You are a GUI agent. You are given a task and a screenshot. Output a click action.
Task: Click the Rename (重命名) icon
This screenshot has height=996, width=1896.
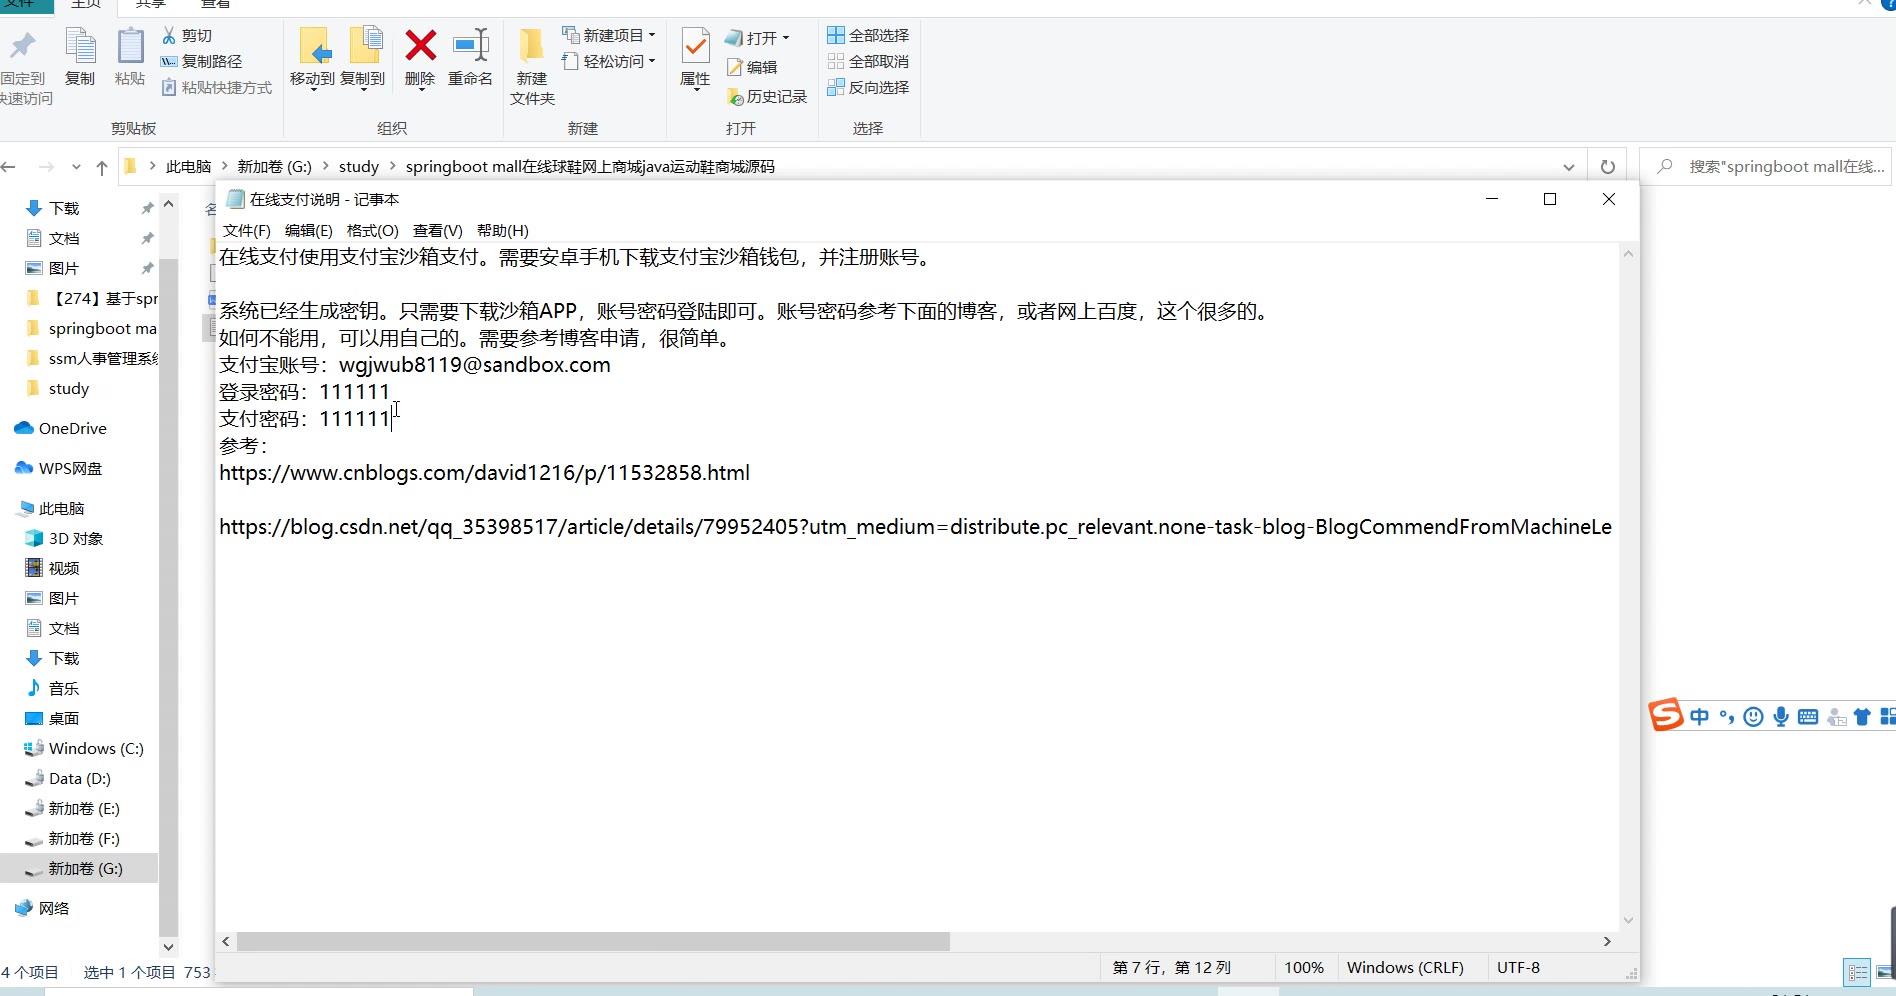[470, 46]
